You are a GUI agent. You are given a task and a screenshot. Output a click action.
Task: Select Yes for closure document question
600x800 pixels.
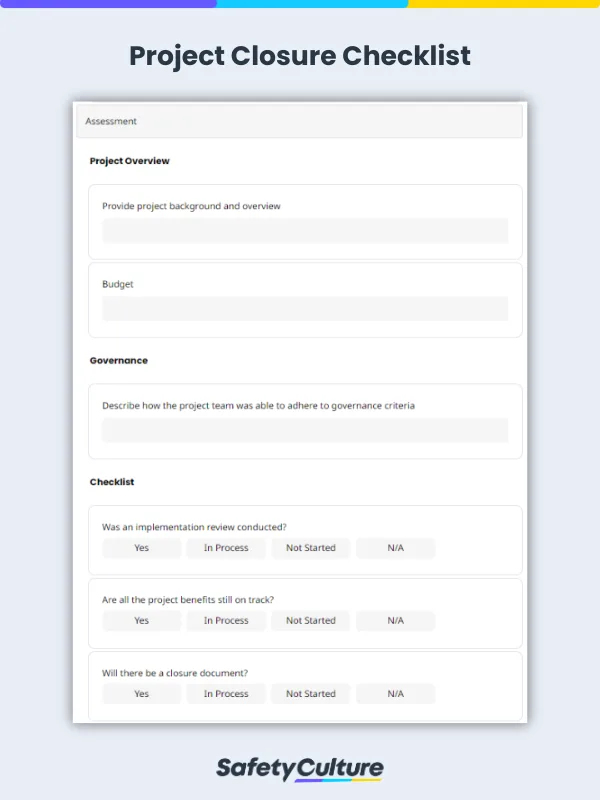point(141,694)
